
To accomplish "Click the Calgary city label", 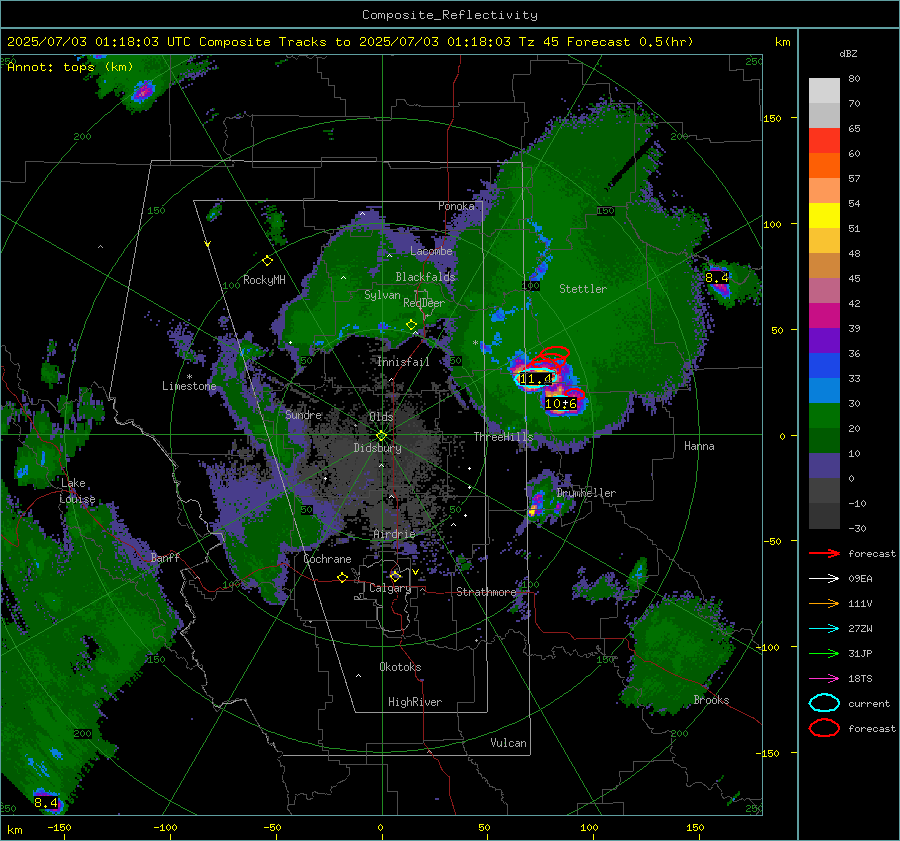I will pyautogui.click(x=390, y=588).
